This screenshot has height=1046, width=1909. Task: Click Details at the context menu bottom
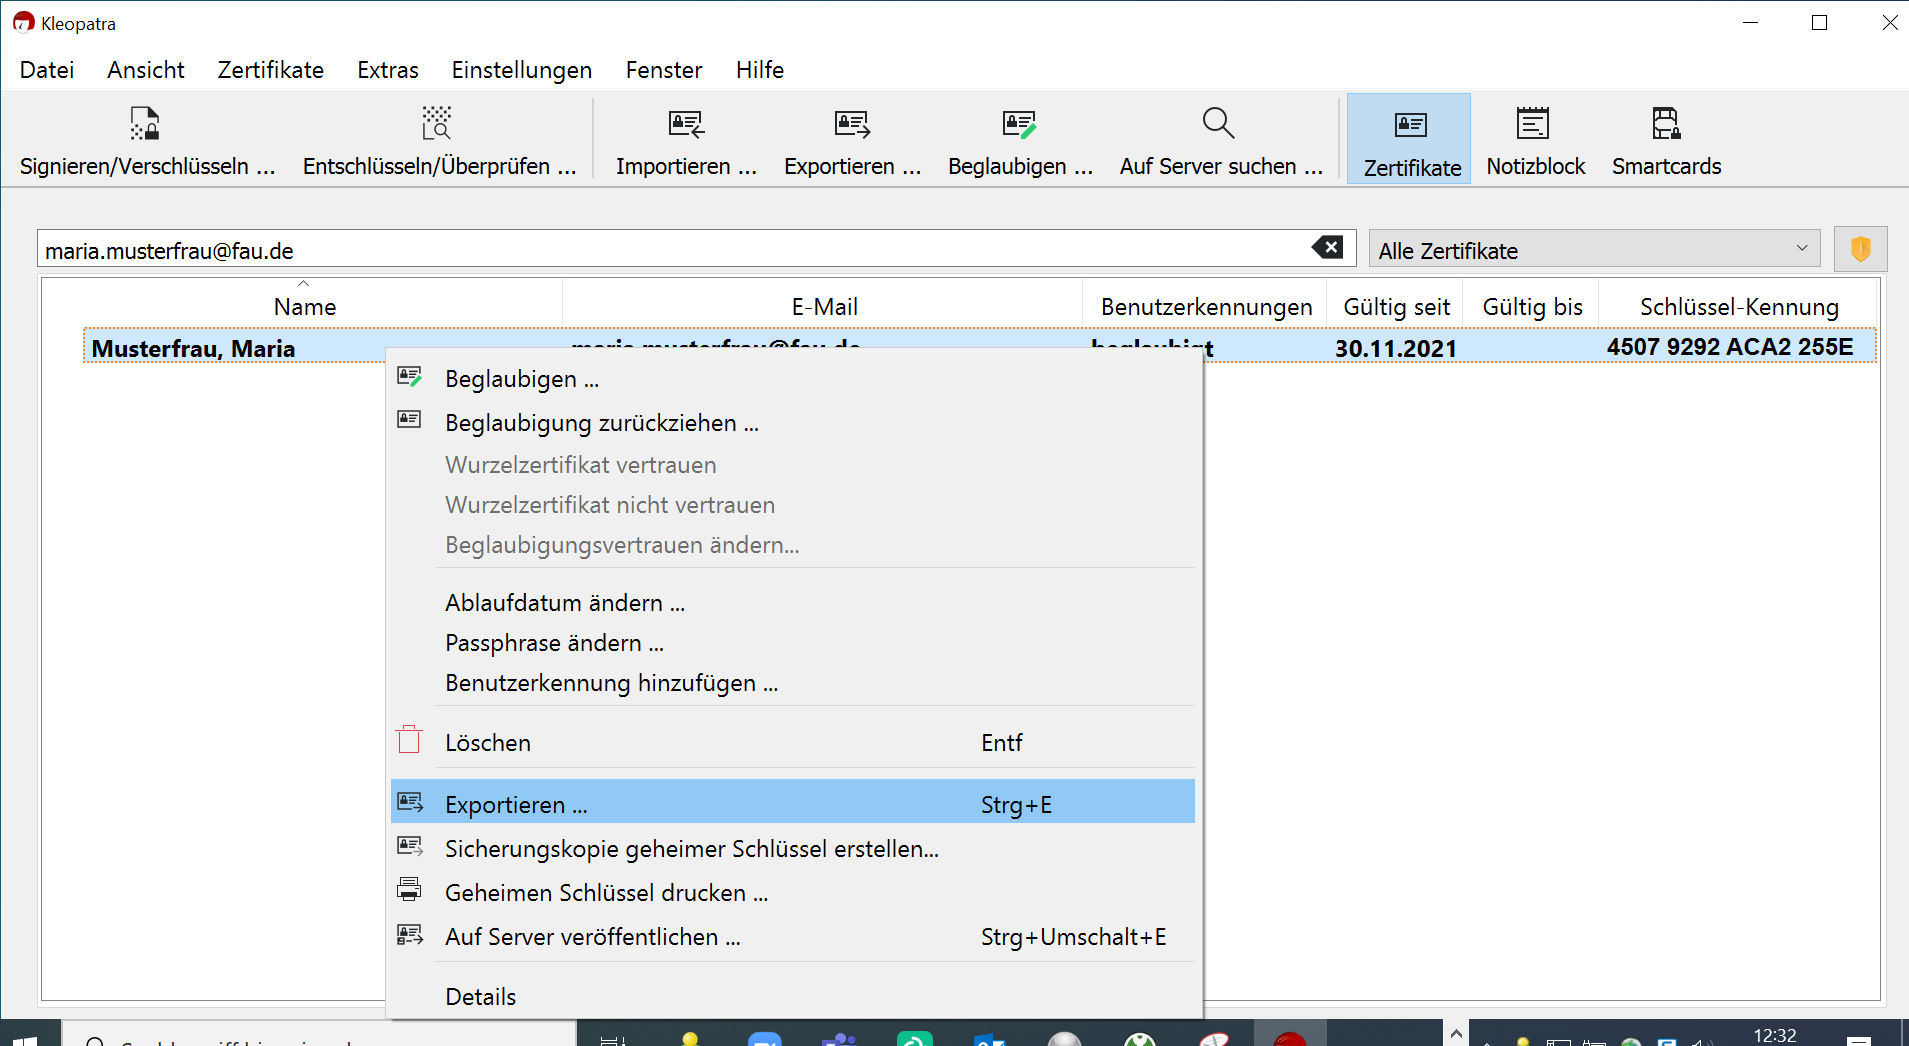(x=481, y=997)
